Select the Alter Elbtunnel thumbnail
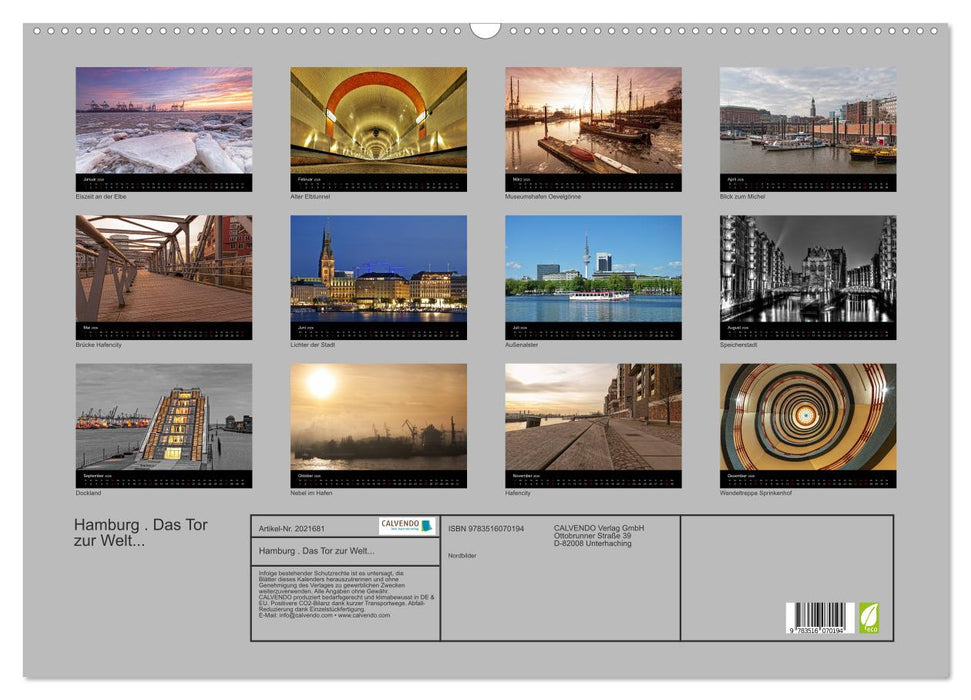 click(378, 121)
